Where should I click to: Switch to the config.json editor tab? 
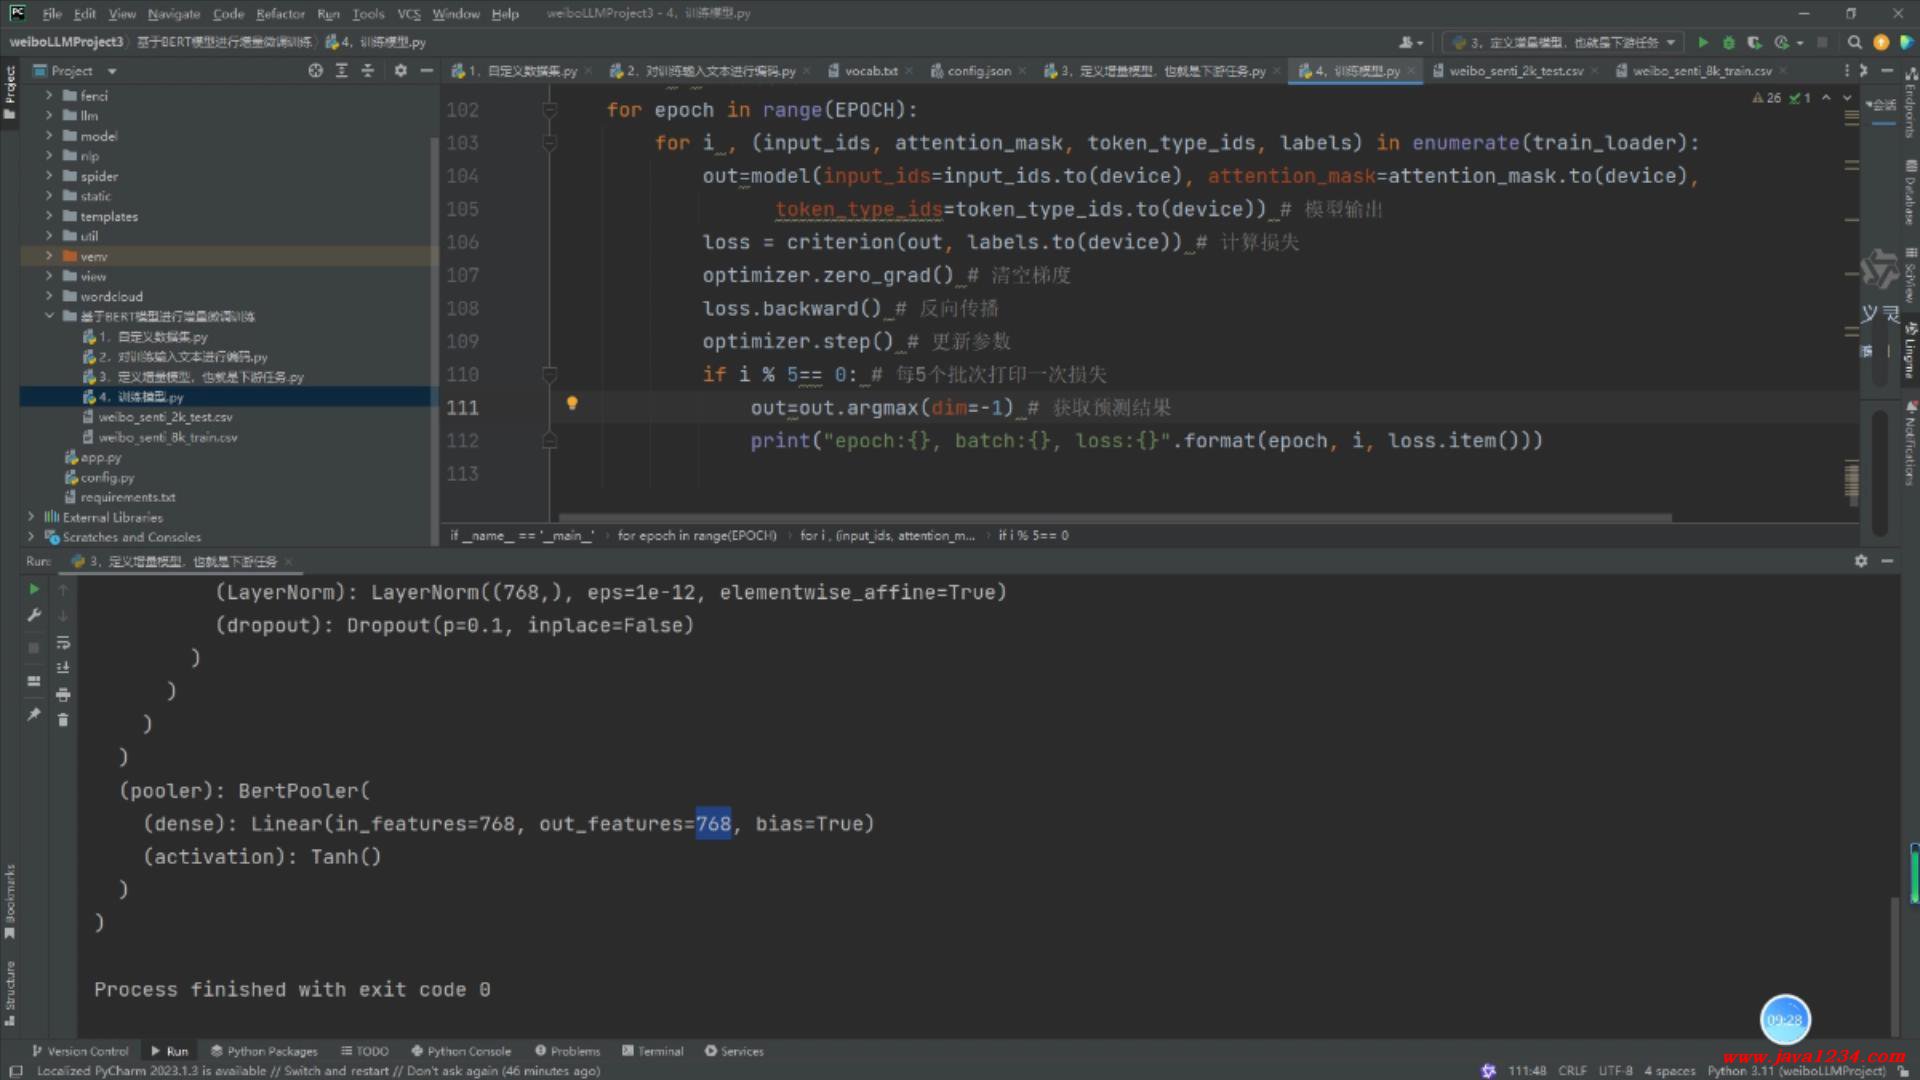[x=977, y=71]
